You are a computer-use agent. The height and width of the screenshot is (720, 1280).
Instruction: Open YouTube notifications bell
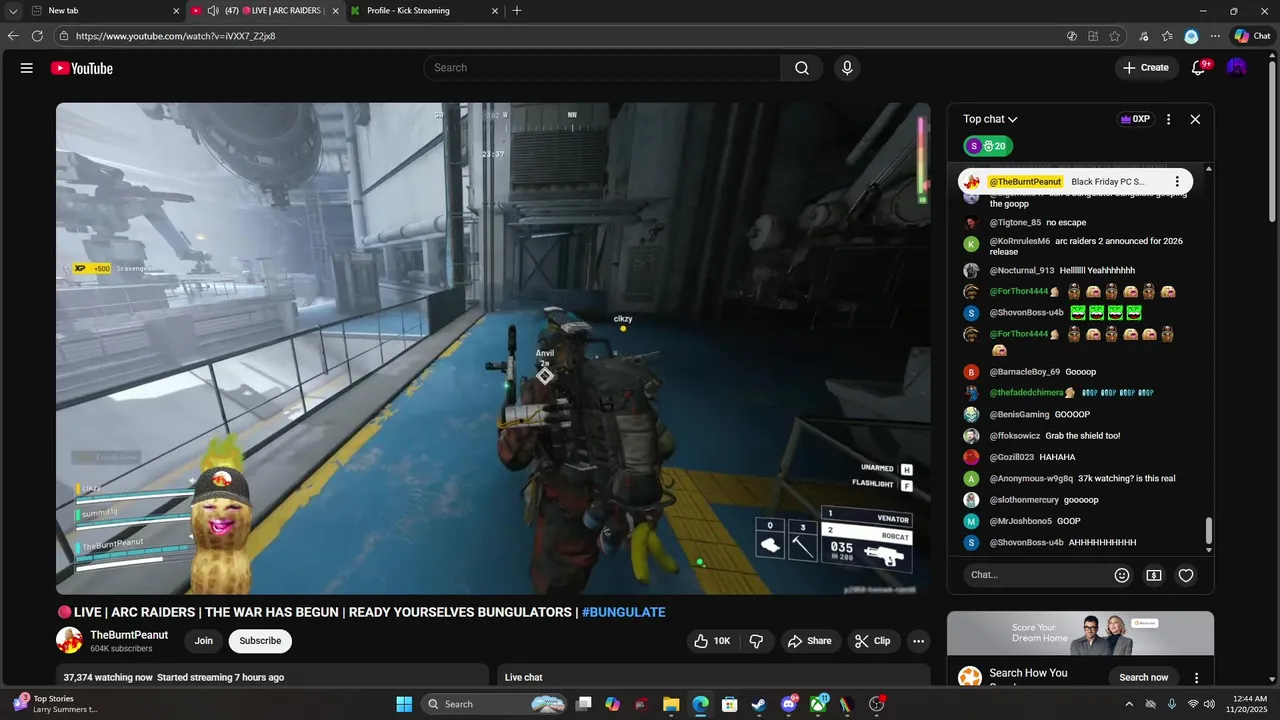coord(1199,68)
